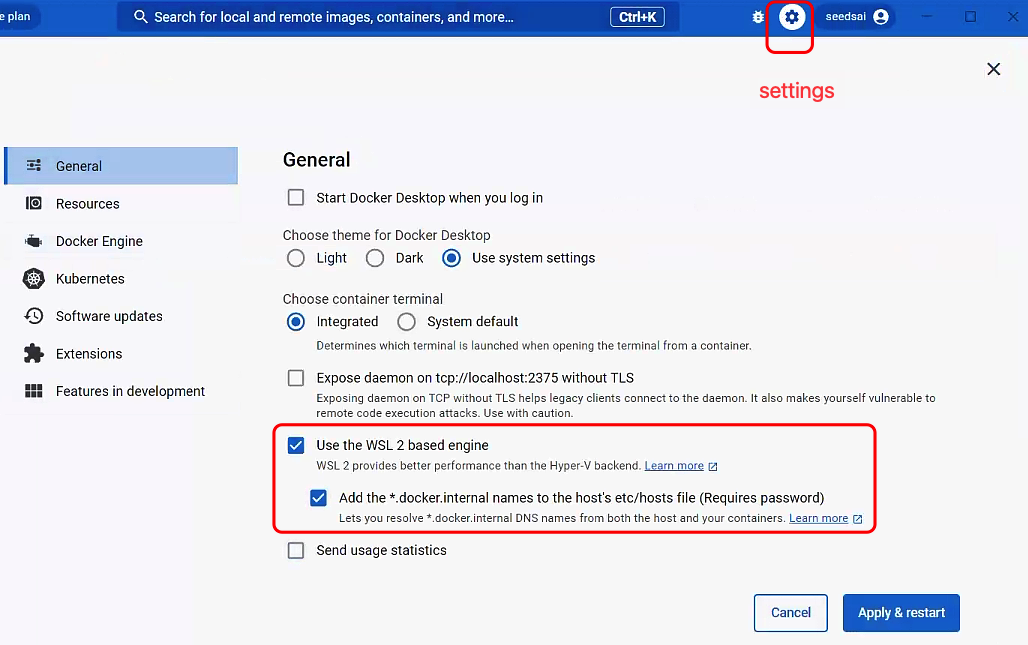Viewport: 1028px width, 645px height.
Task: Uncheck Add *.docker.internal names to hosts file
Action: 319,498
